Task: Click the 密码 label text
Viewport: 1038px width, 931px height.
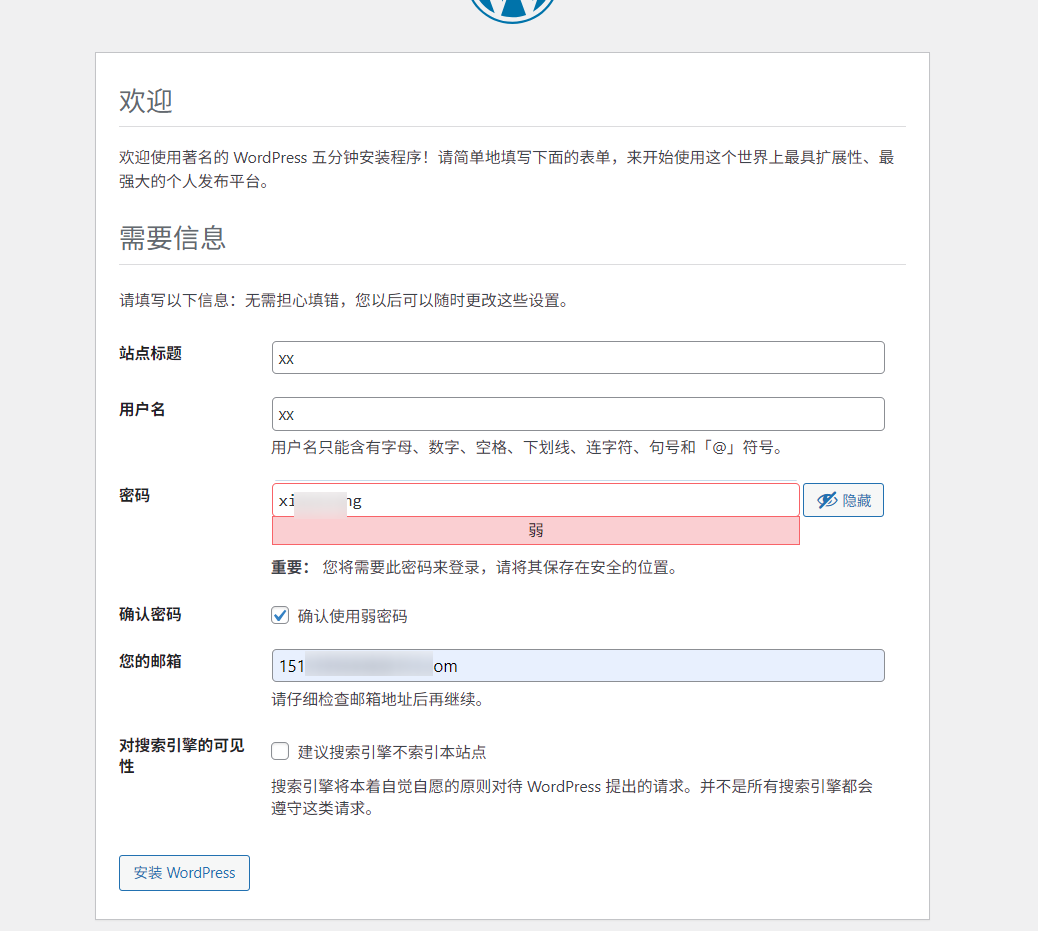Action: 134,496
